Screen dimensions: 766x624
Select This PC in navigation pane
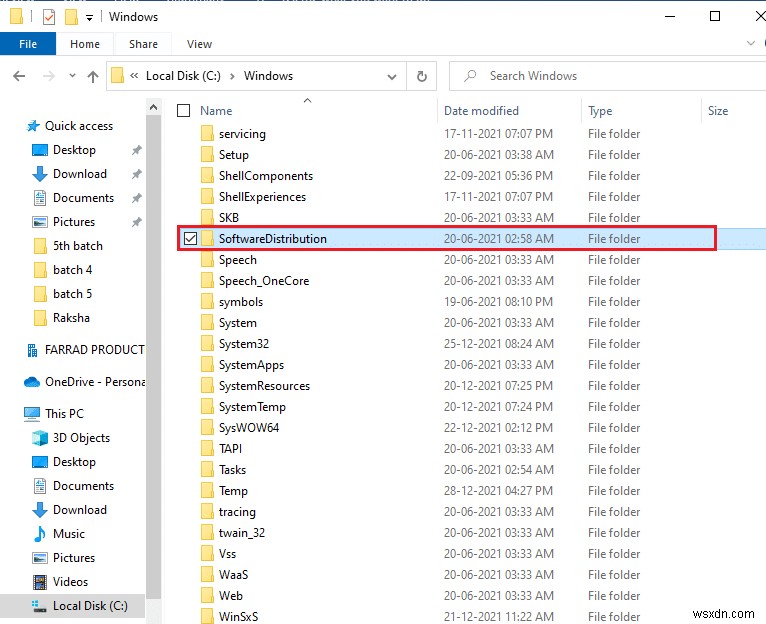pos(64,414)
